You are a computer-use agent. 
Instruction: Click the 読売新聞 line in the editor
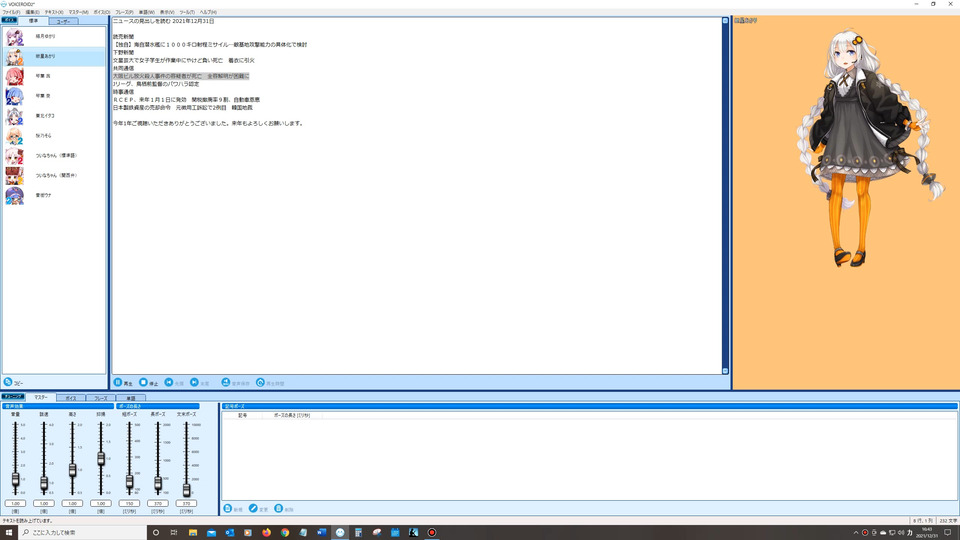[x=123, y=37]
